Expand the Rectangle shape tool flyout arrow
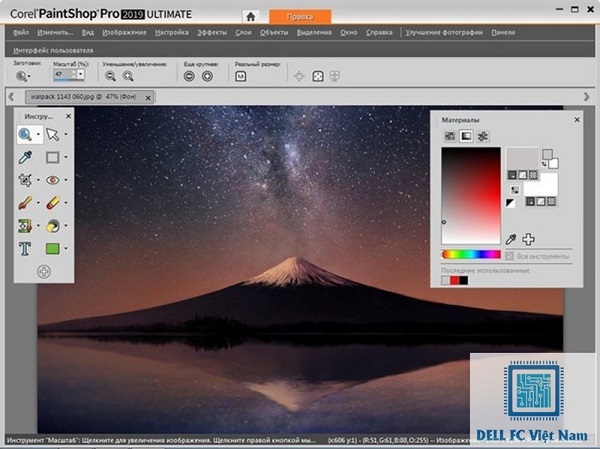Viewport: 600px width, 449px height. (x=66, y=249)
